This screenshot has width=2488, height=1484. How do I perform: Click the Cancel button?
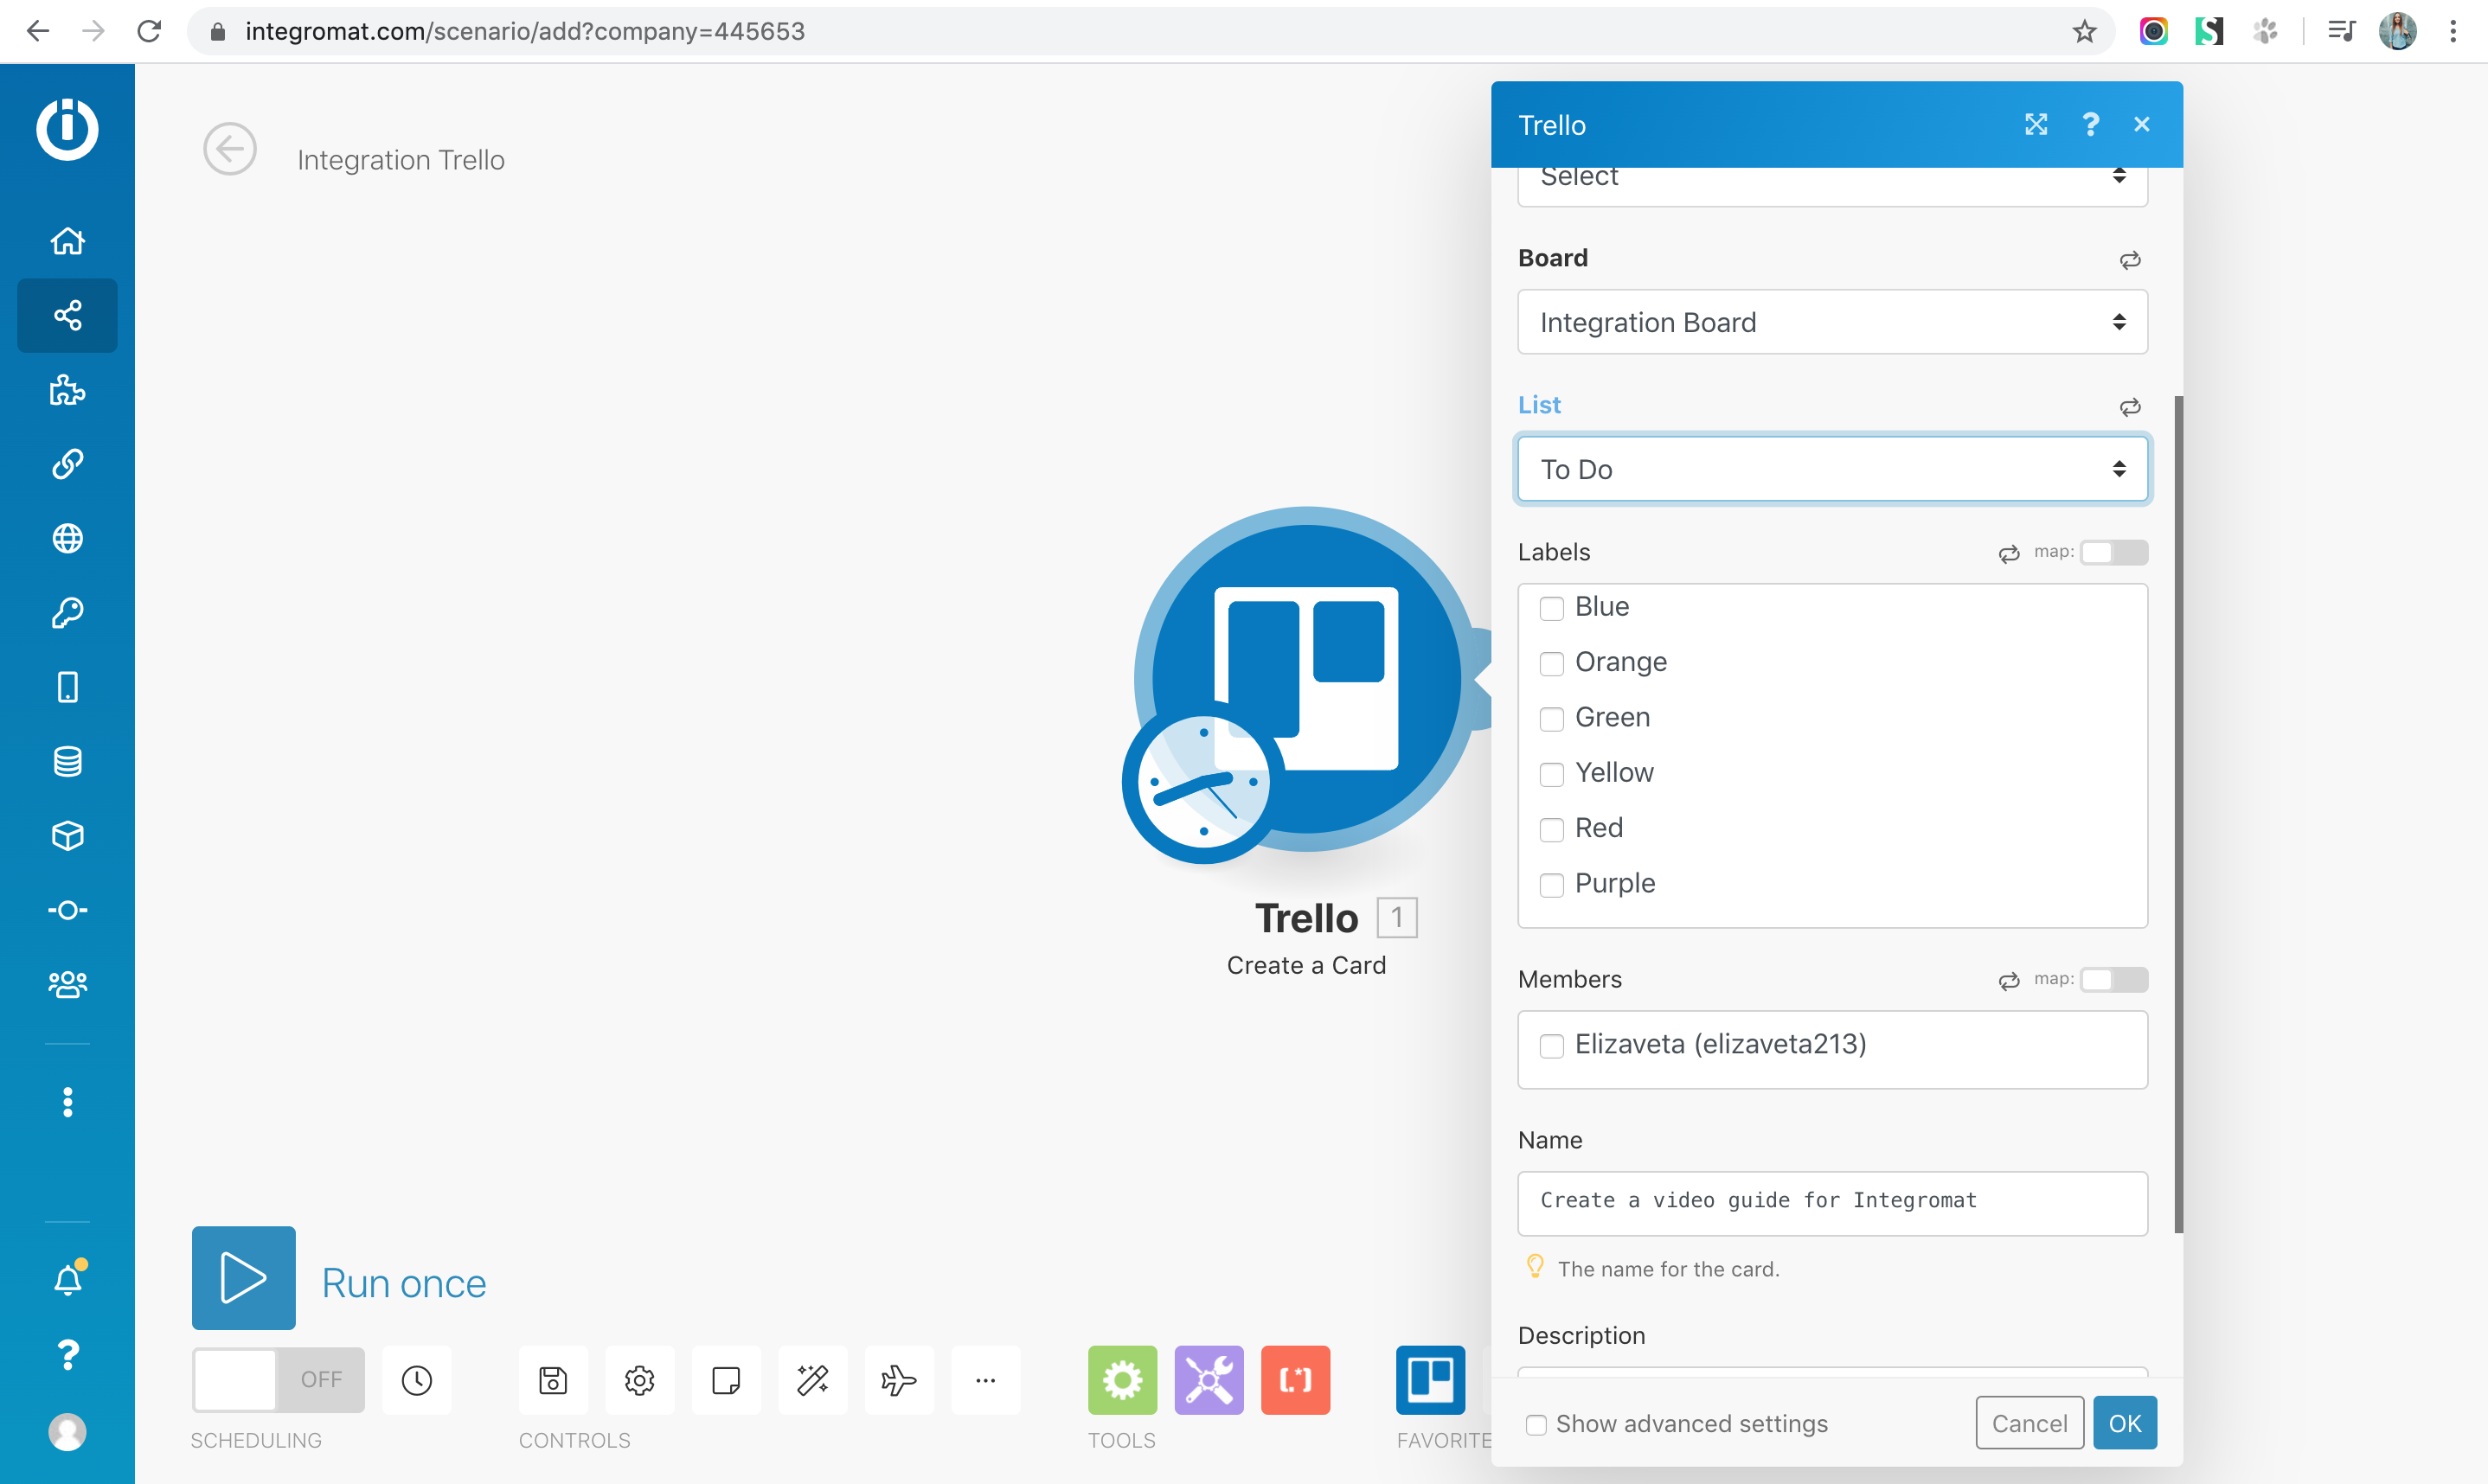2028,1423
